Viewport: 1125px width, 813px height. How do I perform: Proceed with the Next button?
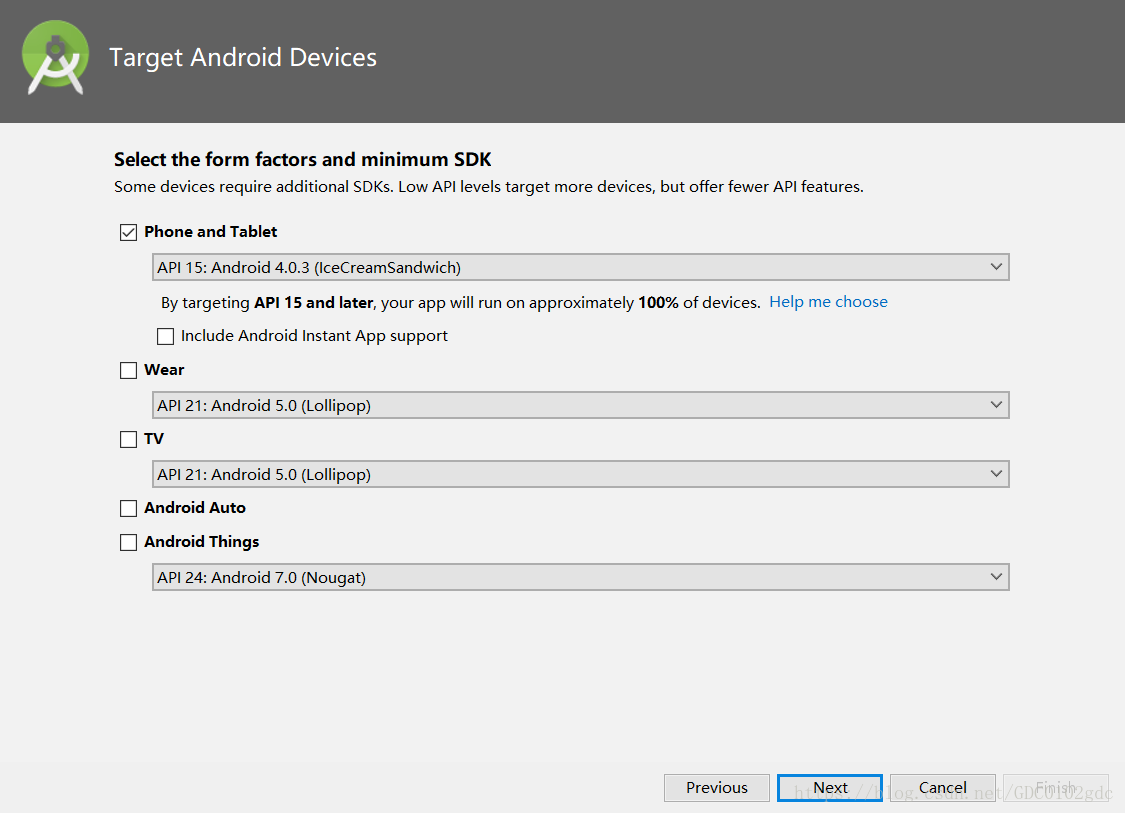click(830, 787)
